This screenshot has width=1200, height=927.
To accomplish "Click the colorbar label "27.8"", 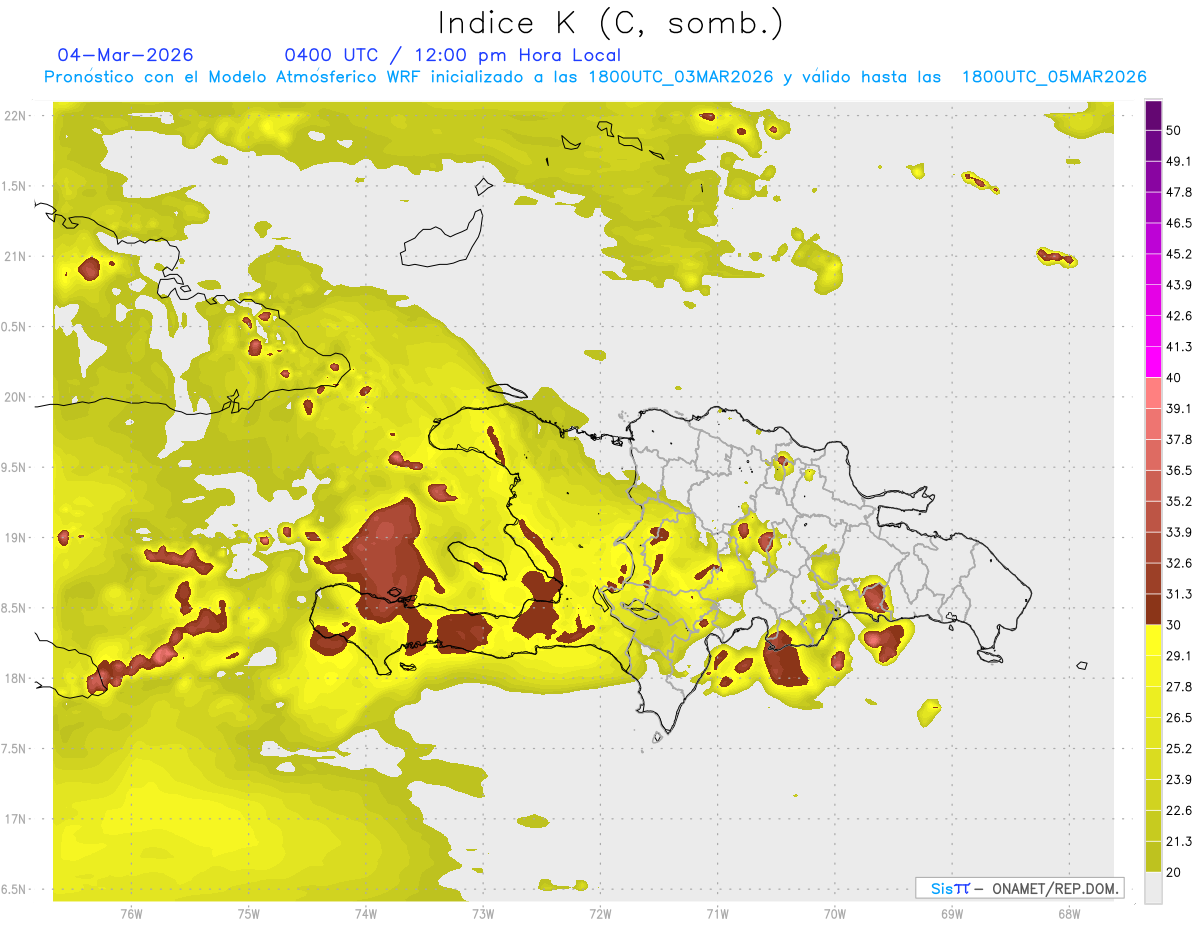I will coord(1179,687).
